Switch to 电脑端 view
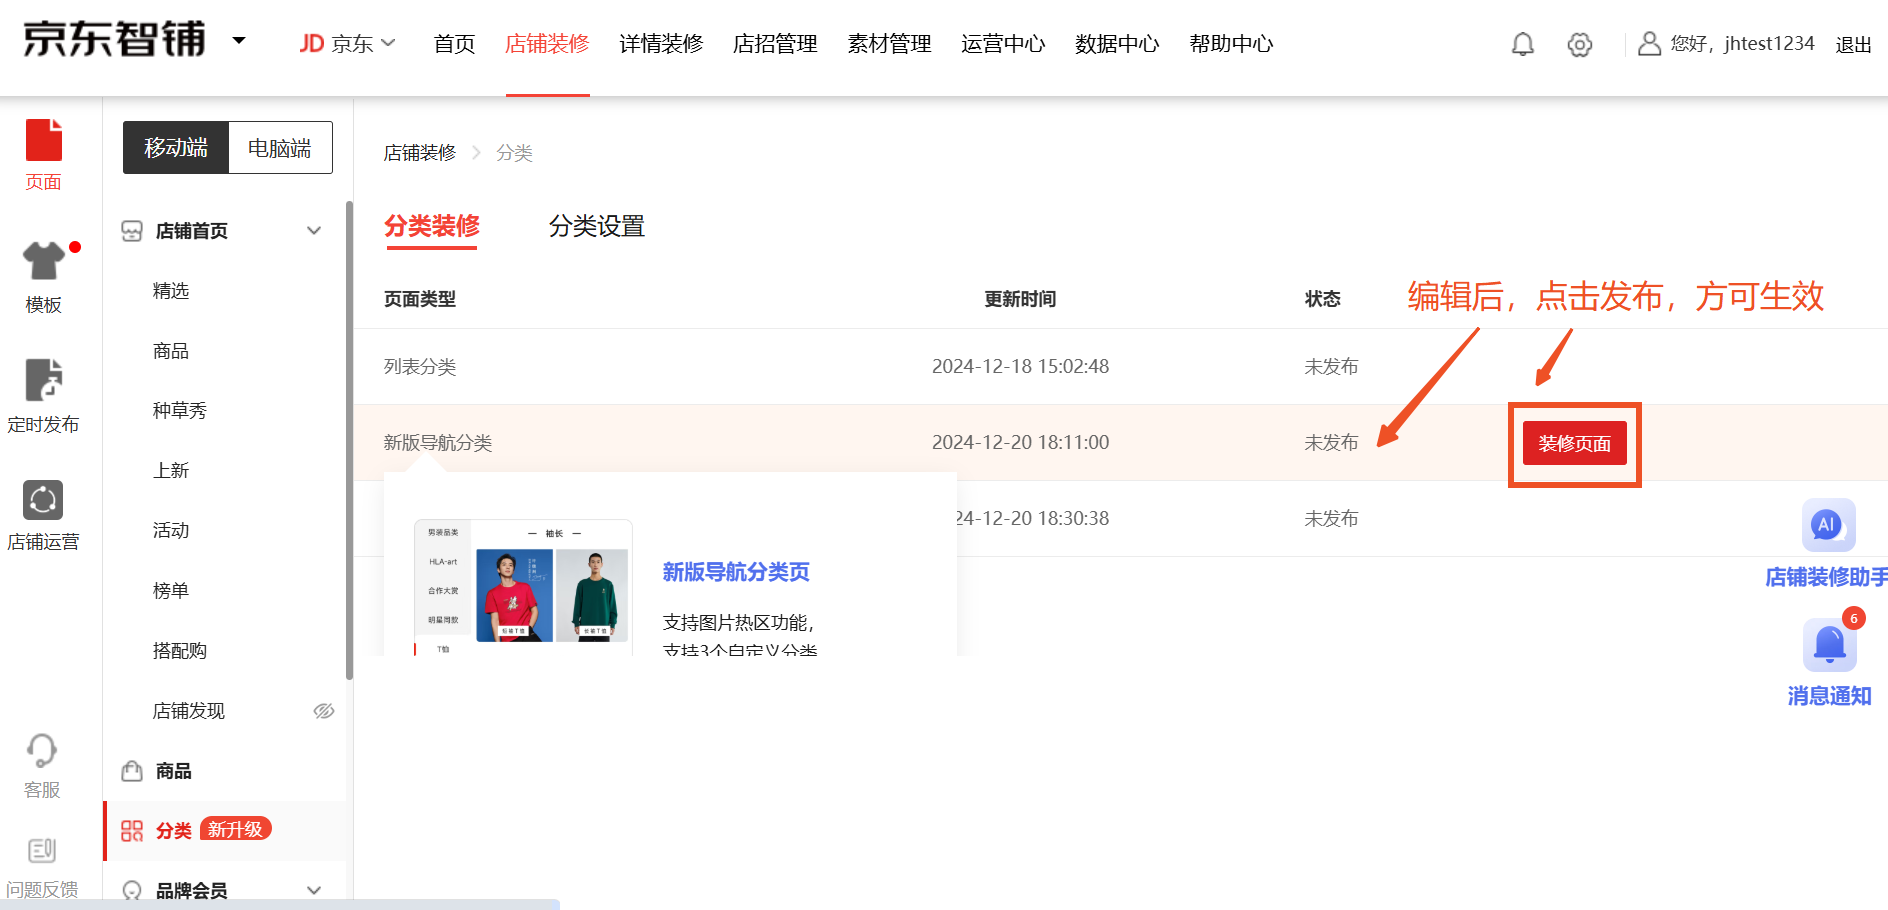Viewport: 1888px width, 910px height. pyautogui.click(x=280, y=148)
